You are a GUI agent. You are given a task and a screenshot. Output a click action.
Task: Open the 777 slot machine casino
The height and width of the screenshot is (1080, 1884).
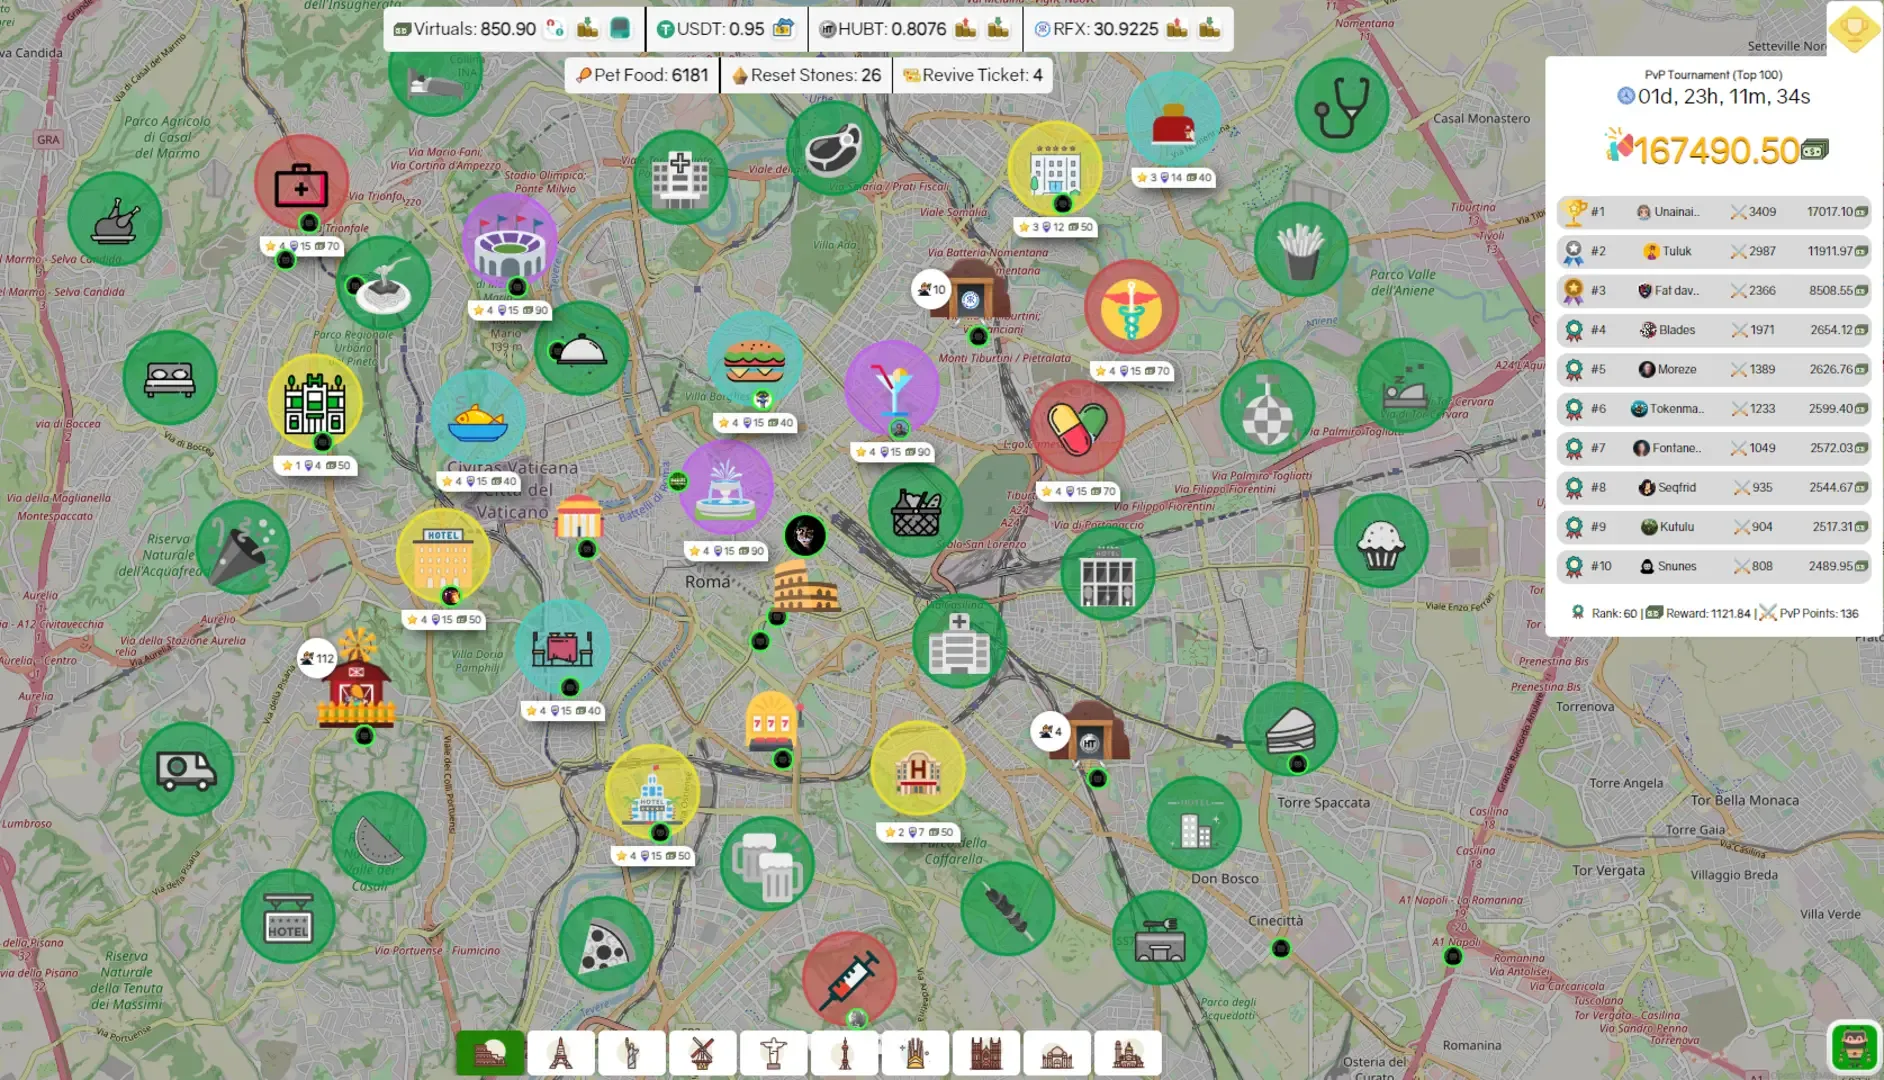point(771,719)
